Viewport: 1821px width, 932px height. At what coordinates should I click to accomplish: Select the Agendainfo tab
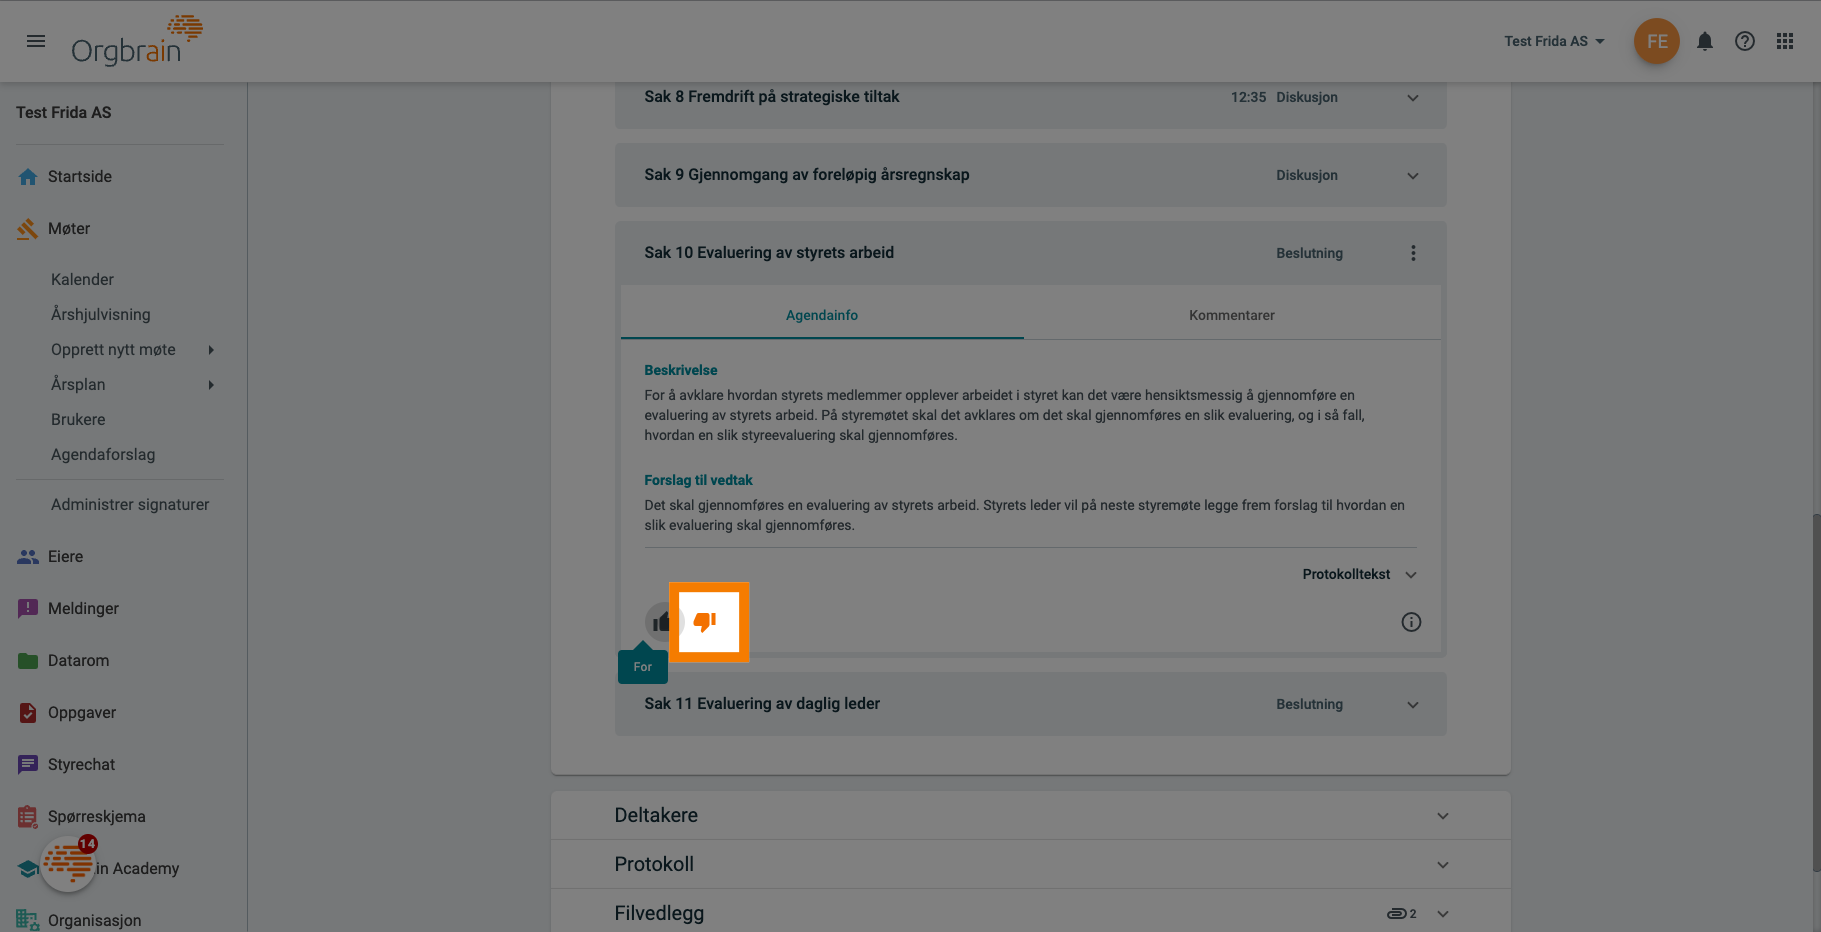tap(821, 315)
